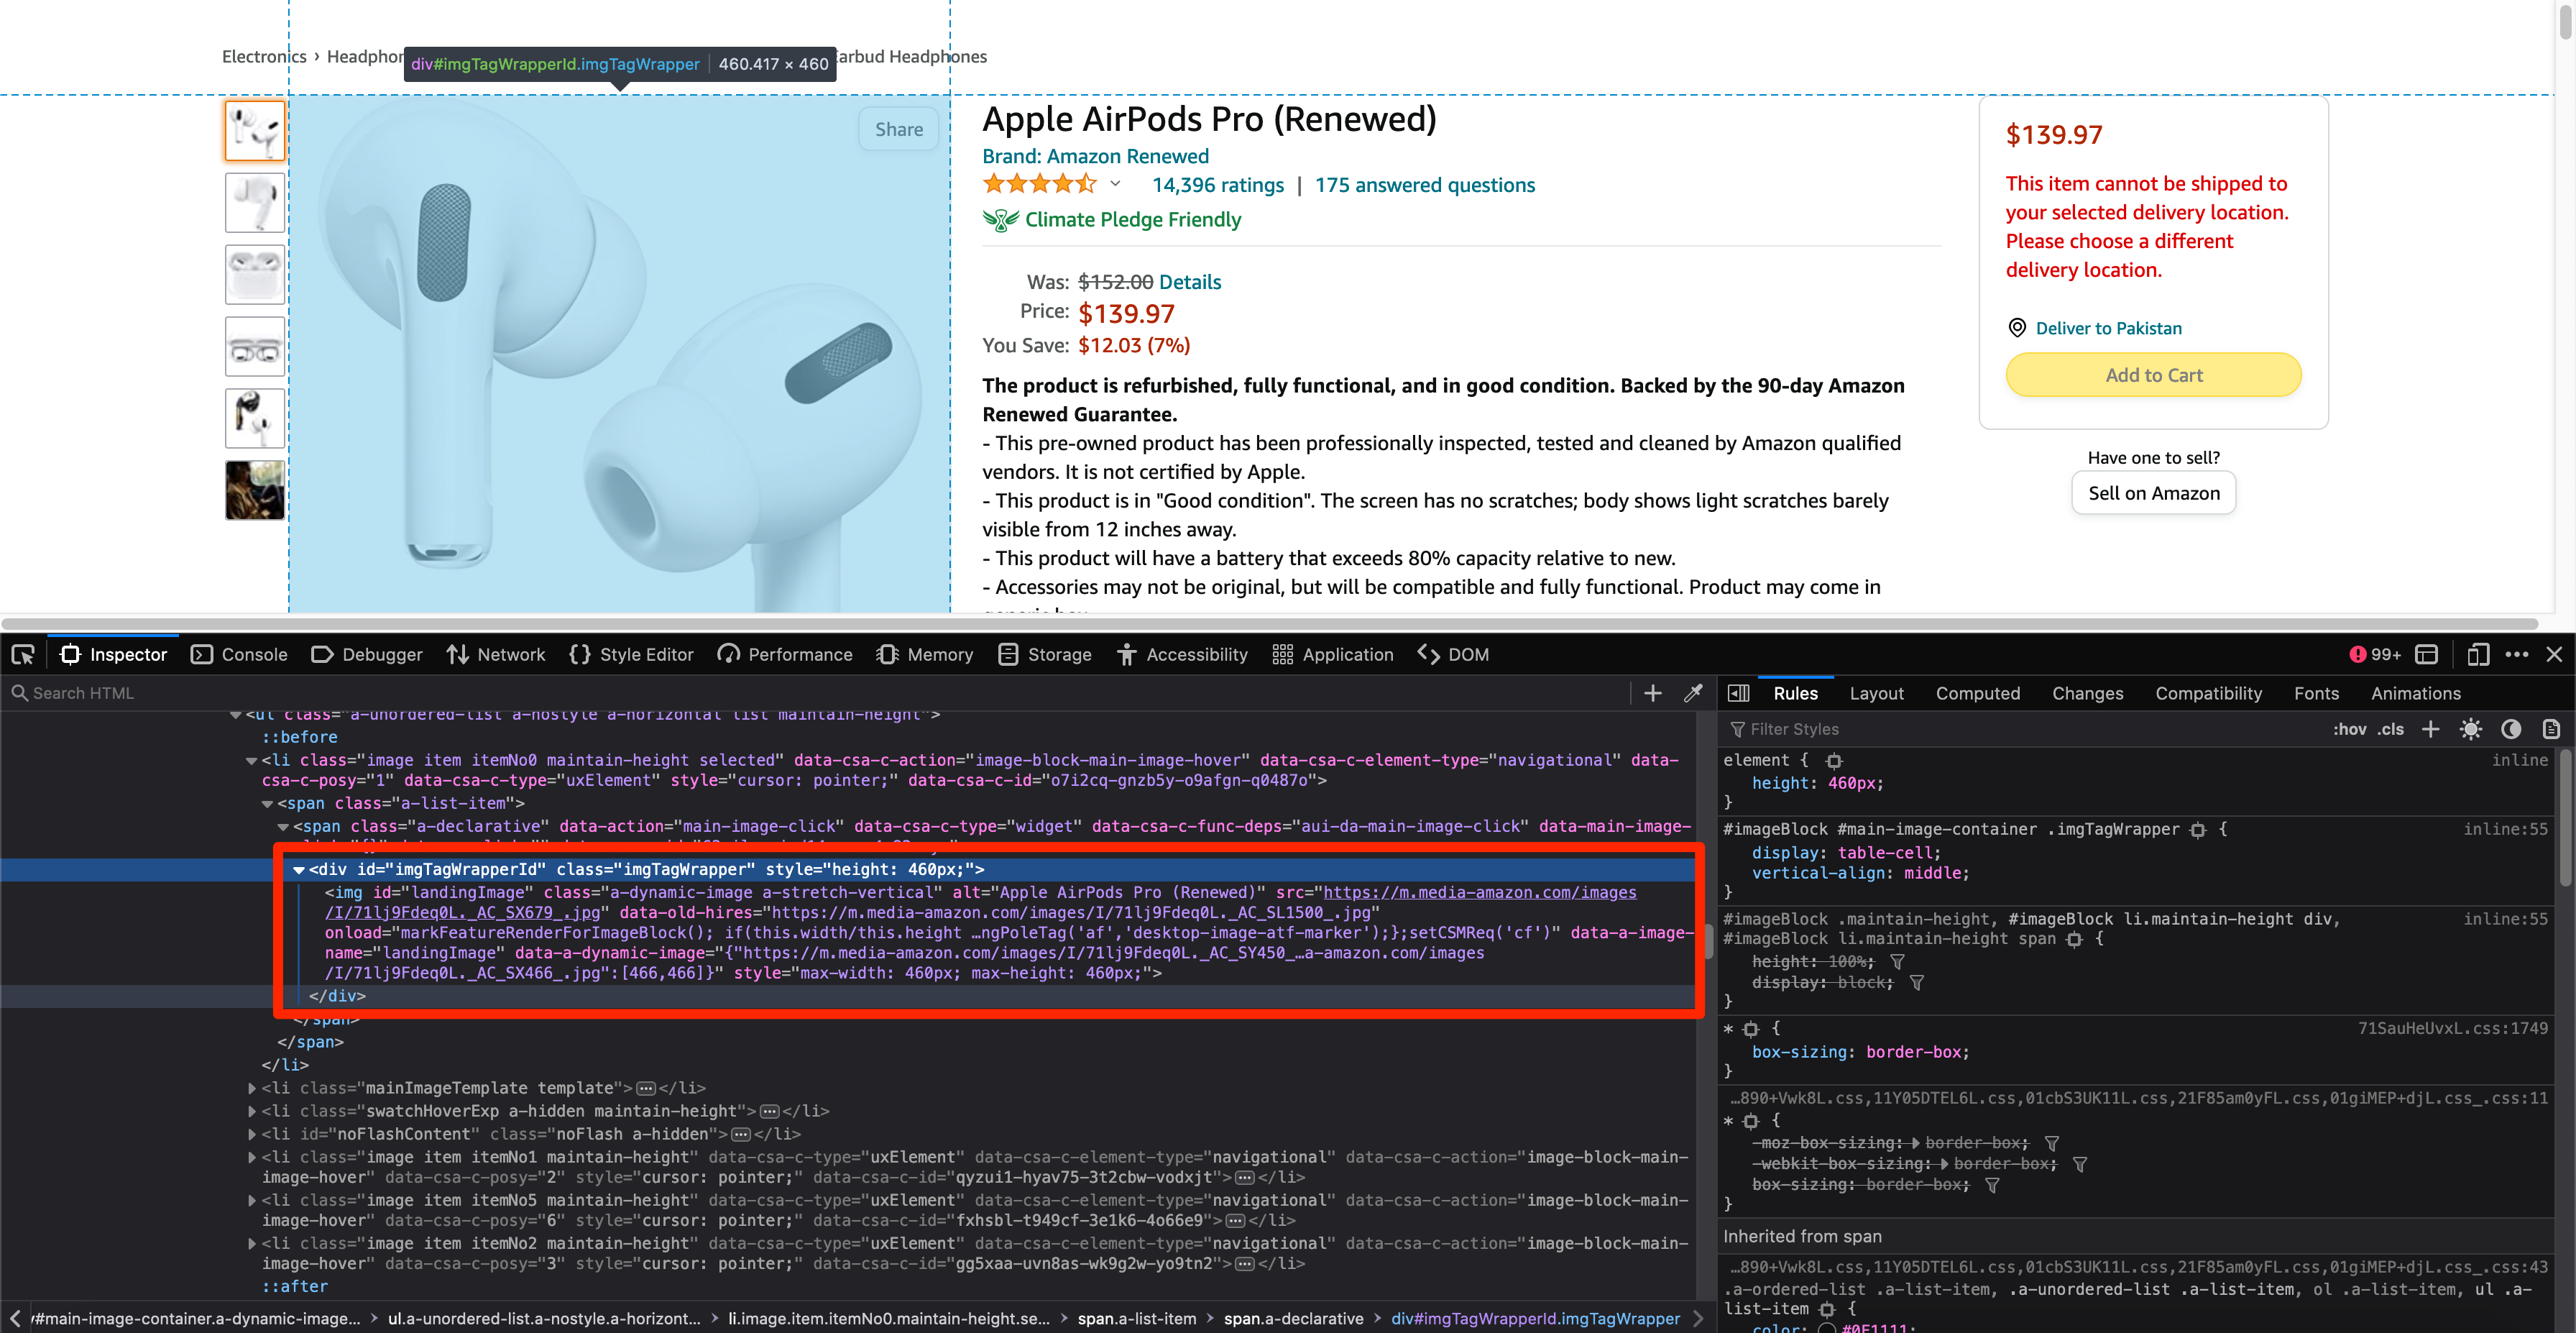This screenshot has height=1333, width=2576.
Task: Click filter icon beside -moz-box-sizing
Action: (2052, 1143)
